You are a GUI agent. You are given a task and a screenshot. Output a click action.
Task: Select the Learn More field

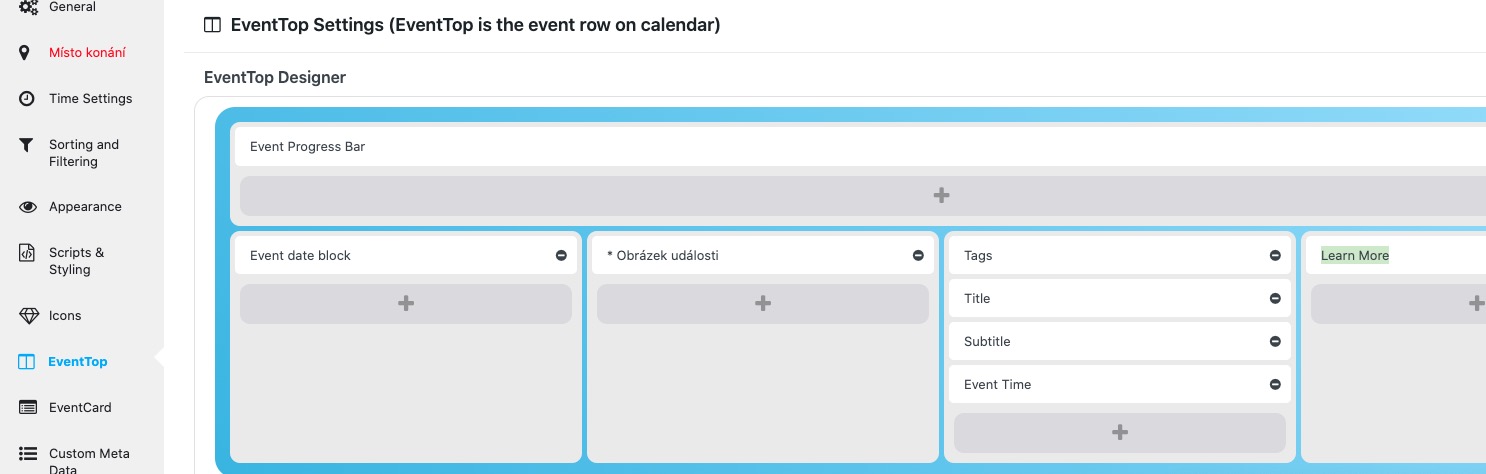tap(1354, 256)
